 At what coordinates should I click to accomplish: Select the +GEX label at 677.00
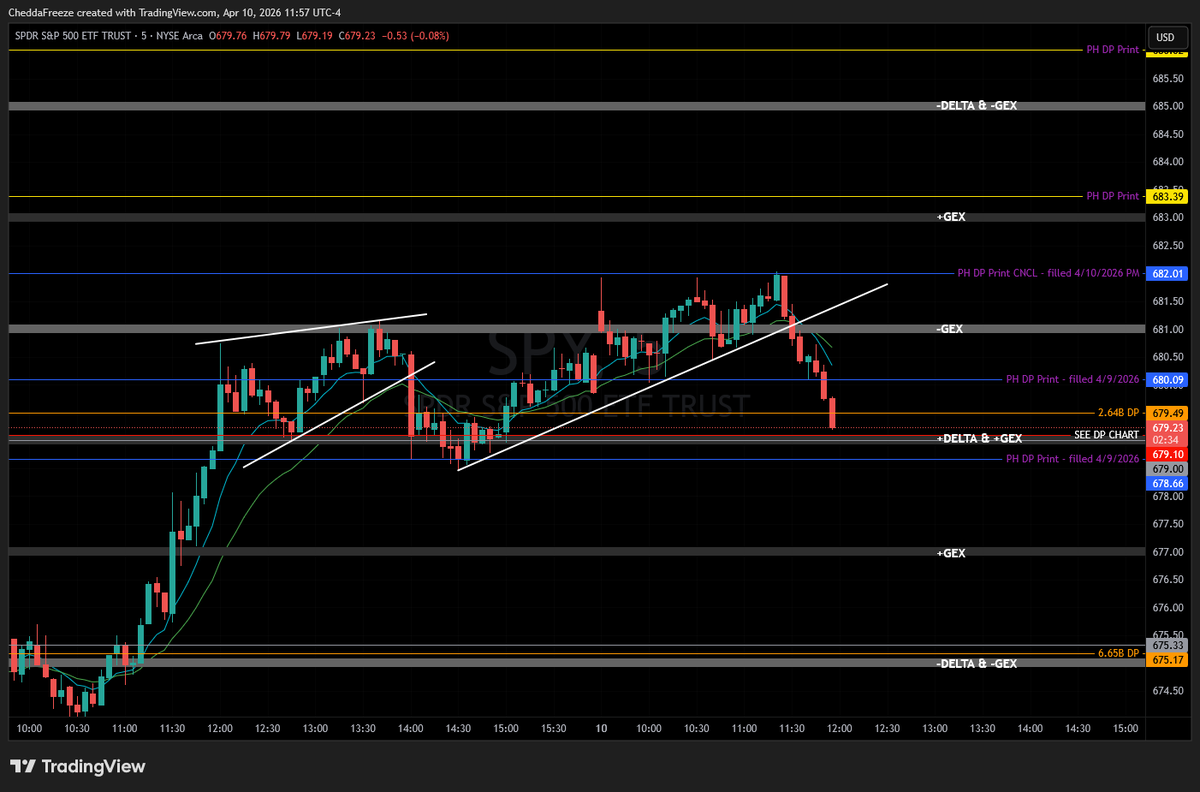click(951, 553)
